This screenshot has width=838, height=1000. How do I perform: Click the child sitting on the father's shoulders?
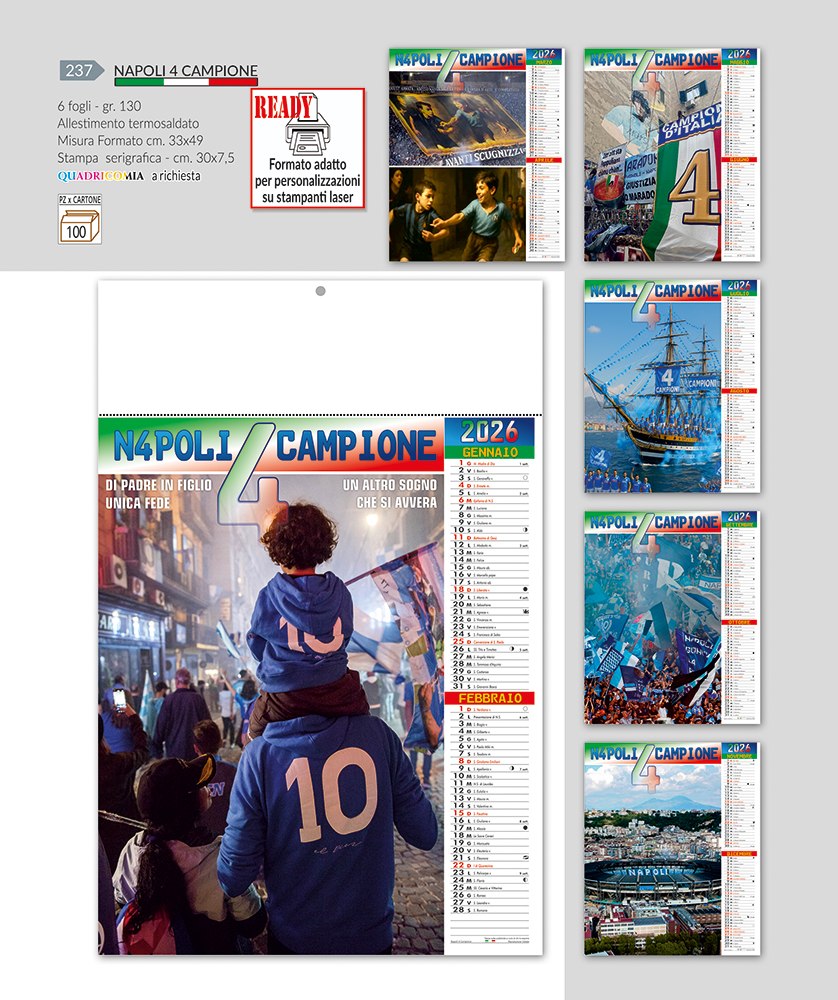(305, 619)
